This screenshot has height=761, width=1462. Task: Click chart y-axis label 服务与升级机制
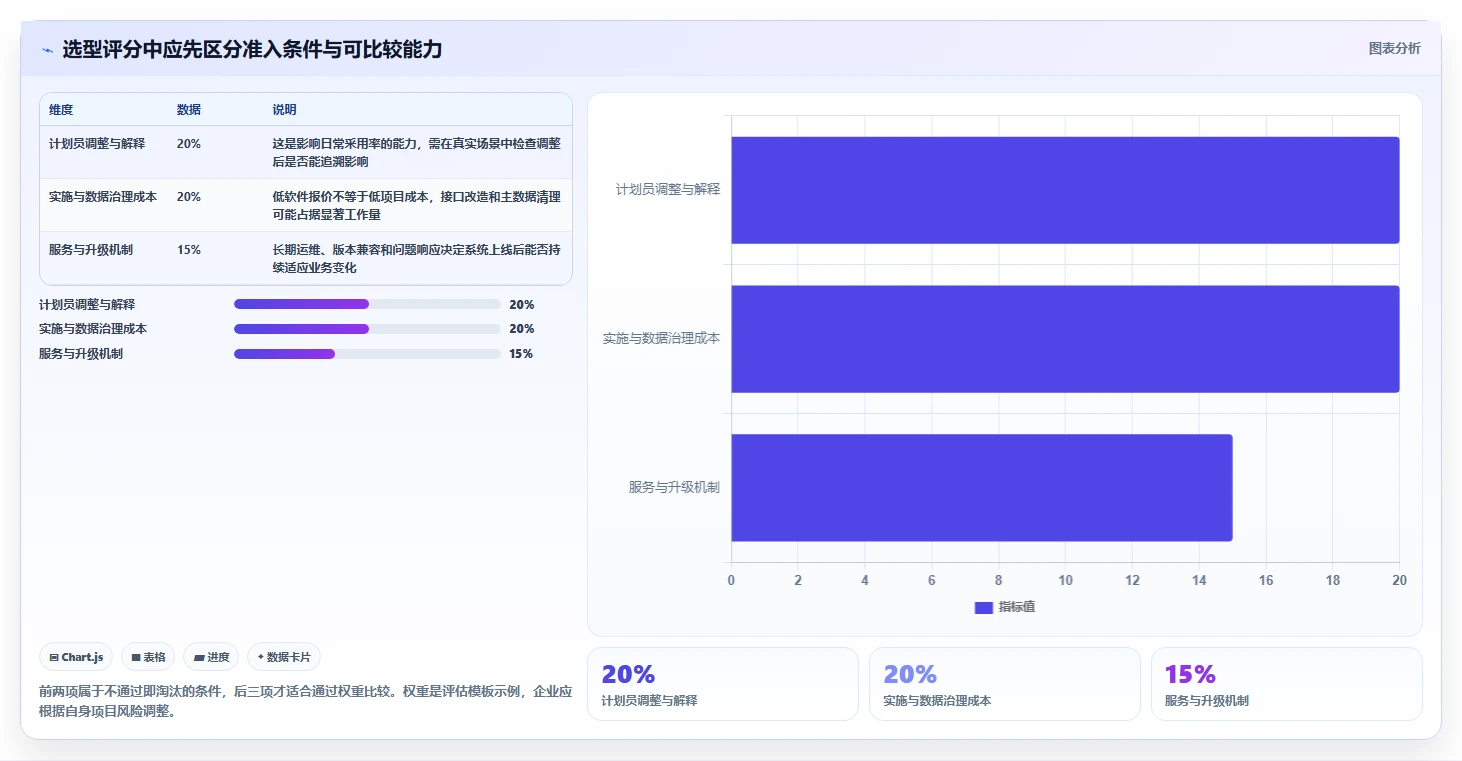[x=674, y=488]
